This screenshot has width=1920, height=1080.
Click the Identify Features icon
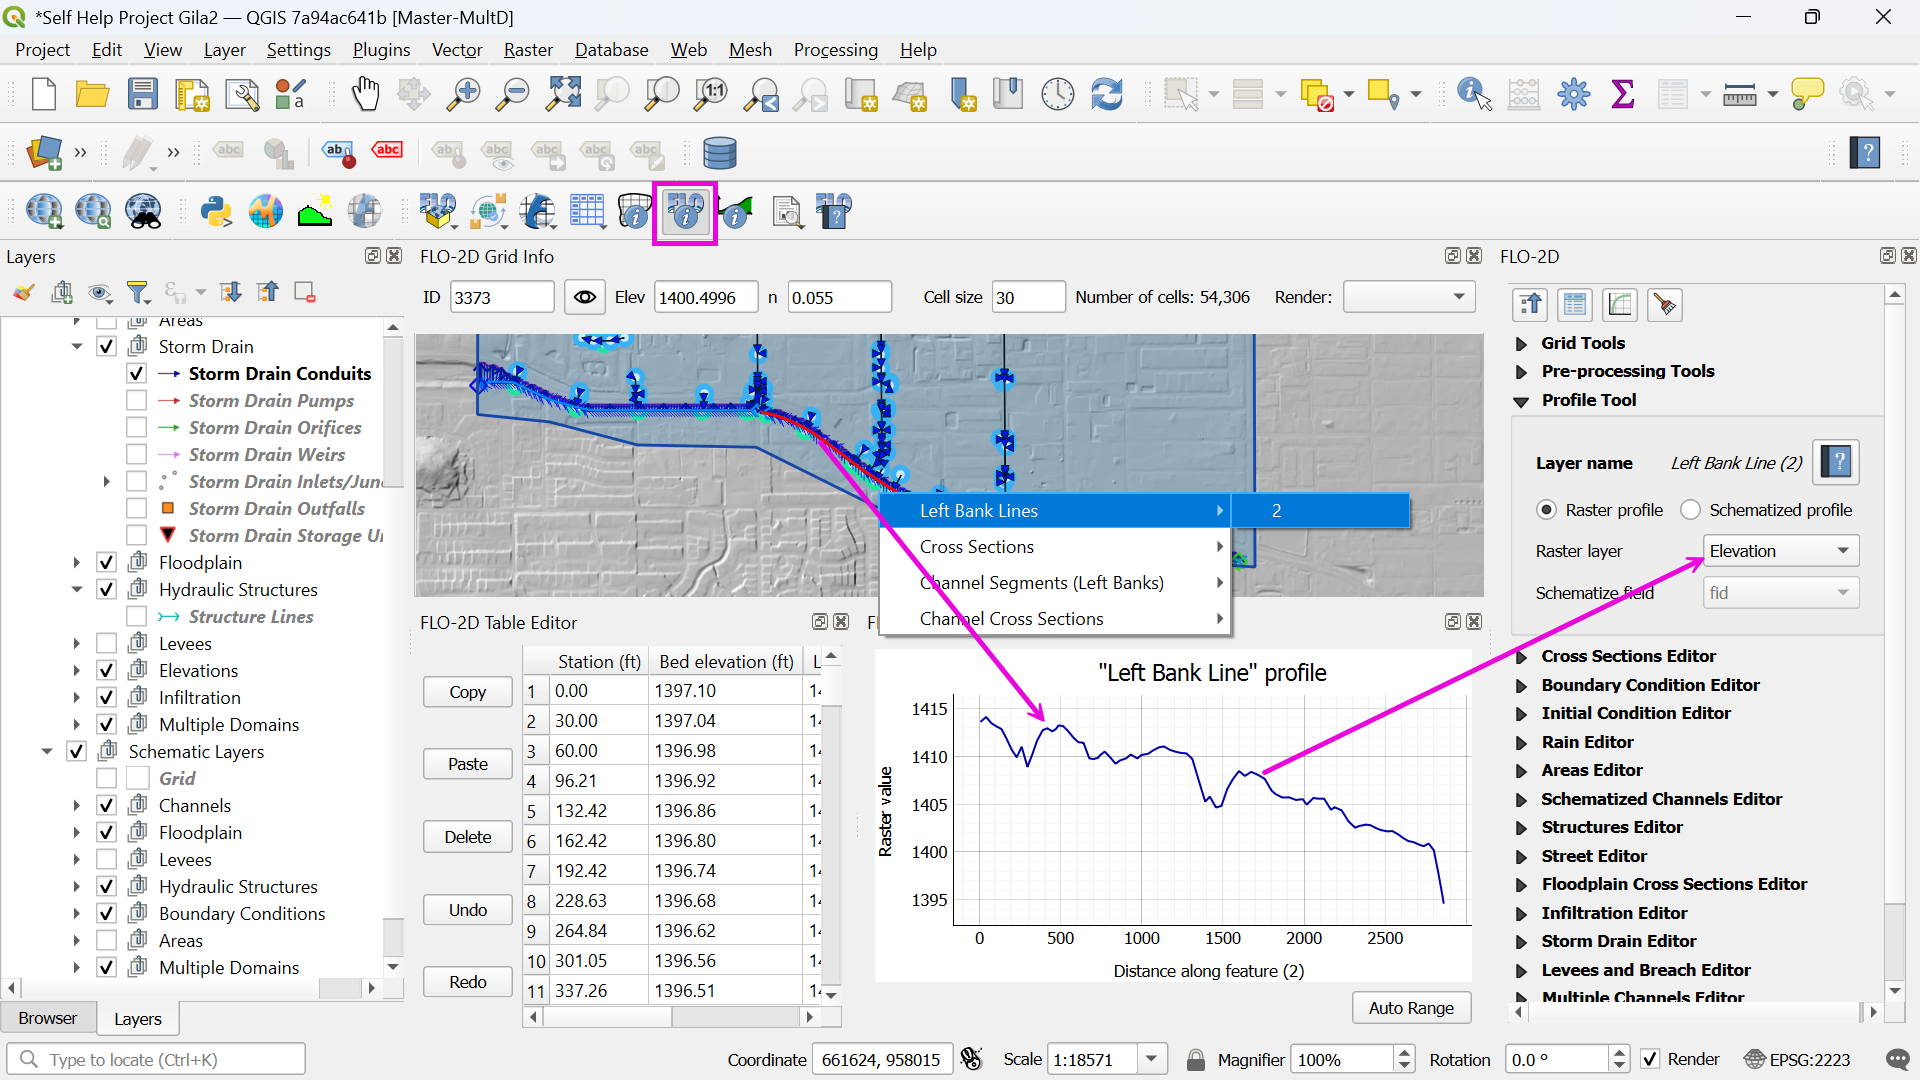[1473, 95]
